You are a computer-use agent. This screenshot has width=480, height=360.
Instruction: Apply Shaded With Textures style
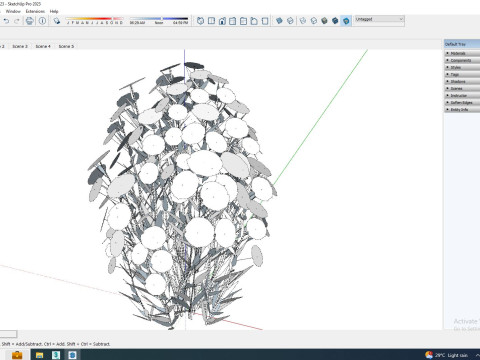click(x=335, y=21)
